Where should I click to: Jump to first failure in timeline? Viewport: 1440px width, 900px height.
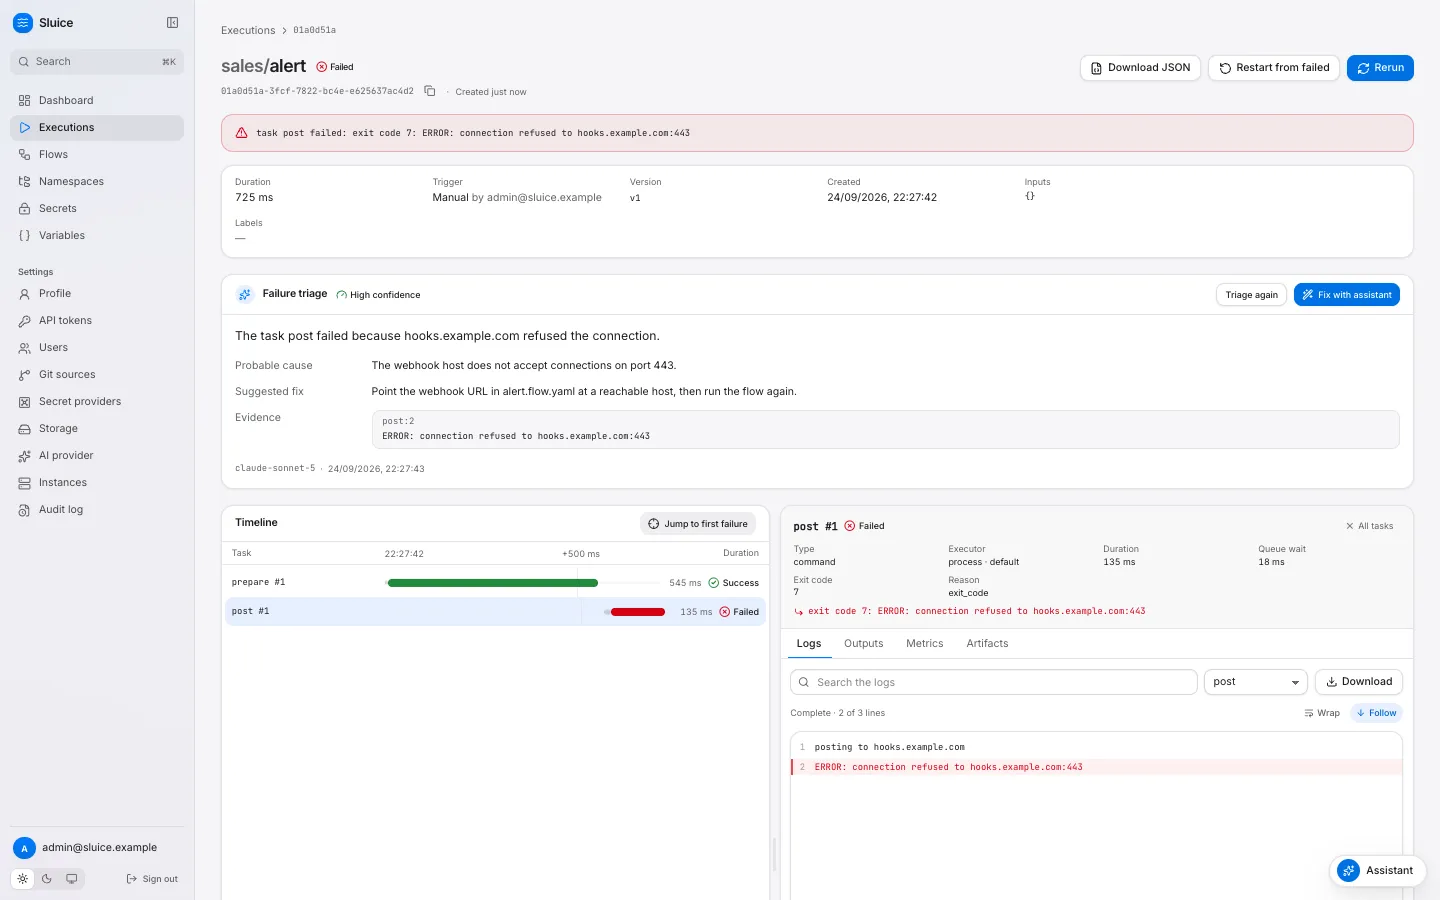[698, 523]
